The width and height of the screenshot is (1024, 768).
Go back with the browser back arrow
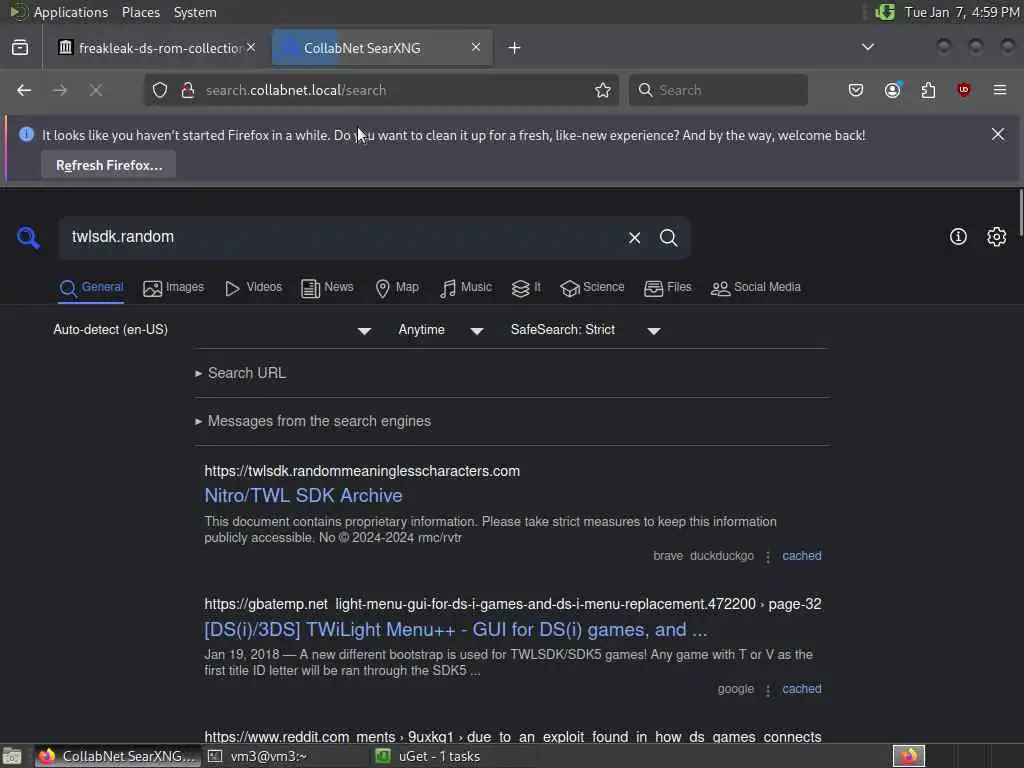click(24, 90)
